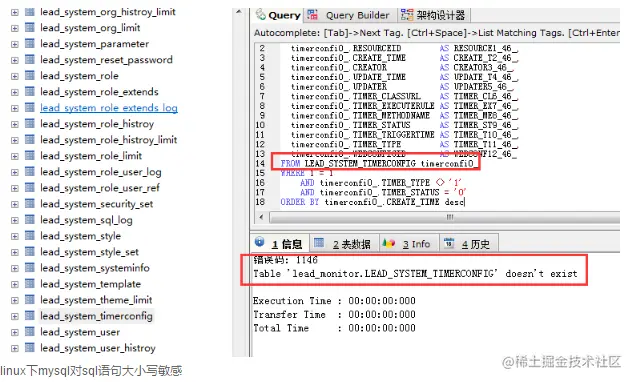Expand lead_system_org_limit table node
The width and height of the screenshot is (634, 382).
click(x=15, y=28)
